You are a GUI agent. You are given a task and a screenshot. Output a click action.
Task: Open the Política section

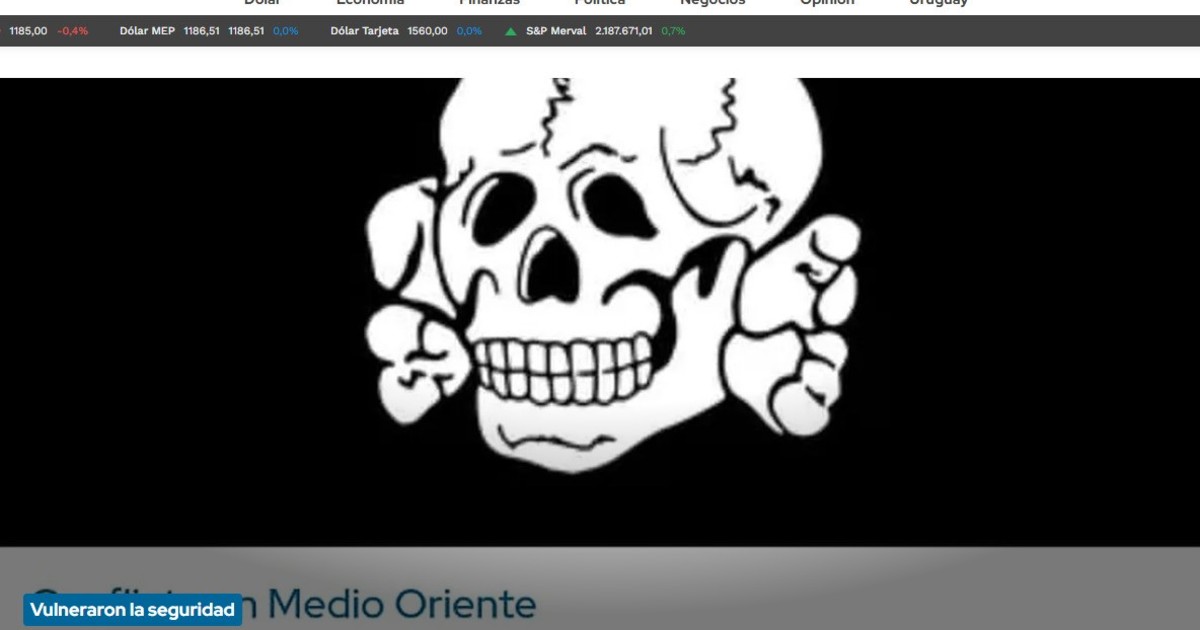click(x=599, y=3)
